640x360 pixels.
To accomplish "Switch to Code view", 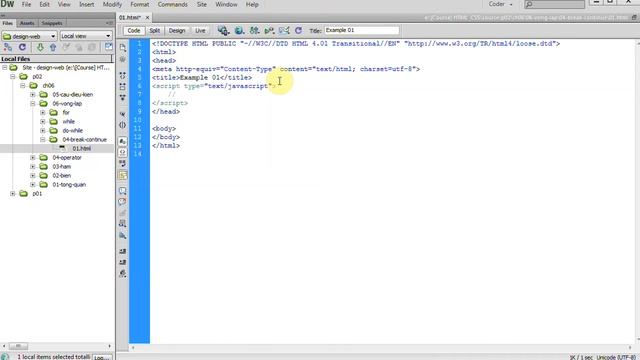I will (133, 31).
